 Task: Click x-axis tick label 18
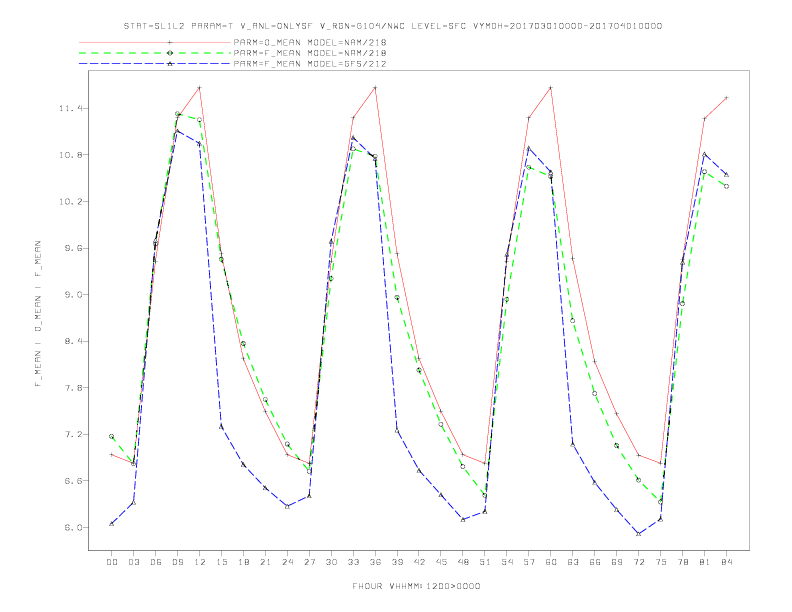pos(243,562)
